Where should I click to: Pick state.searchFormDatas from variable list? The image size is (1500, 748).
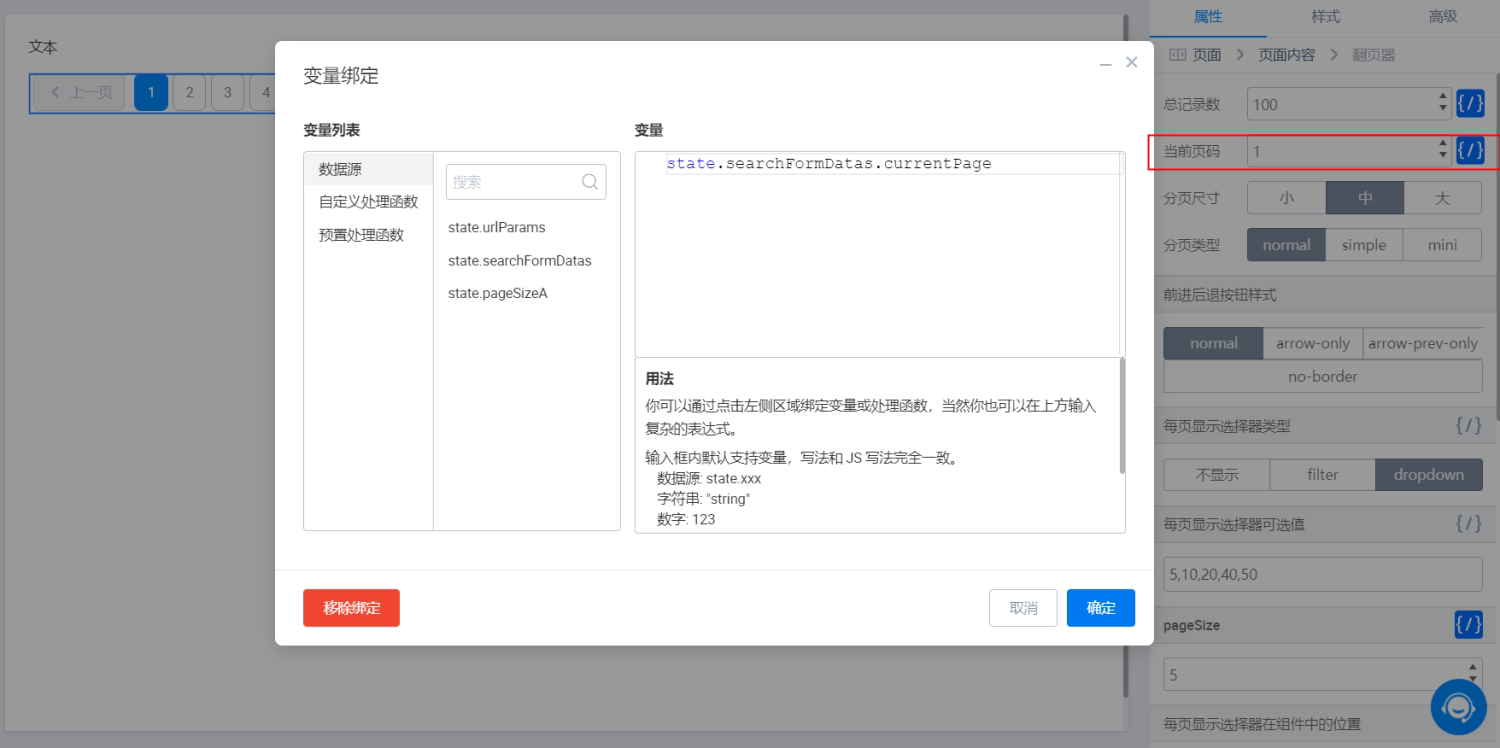[x=520, y=260]
